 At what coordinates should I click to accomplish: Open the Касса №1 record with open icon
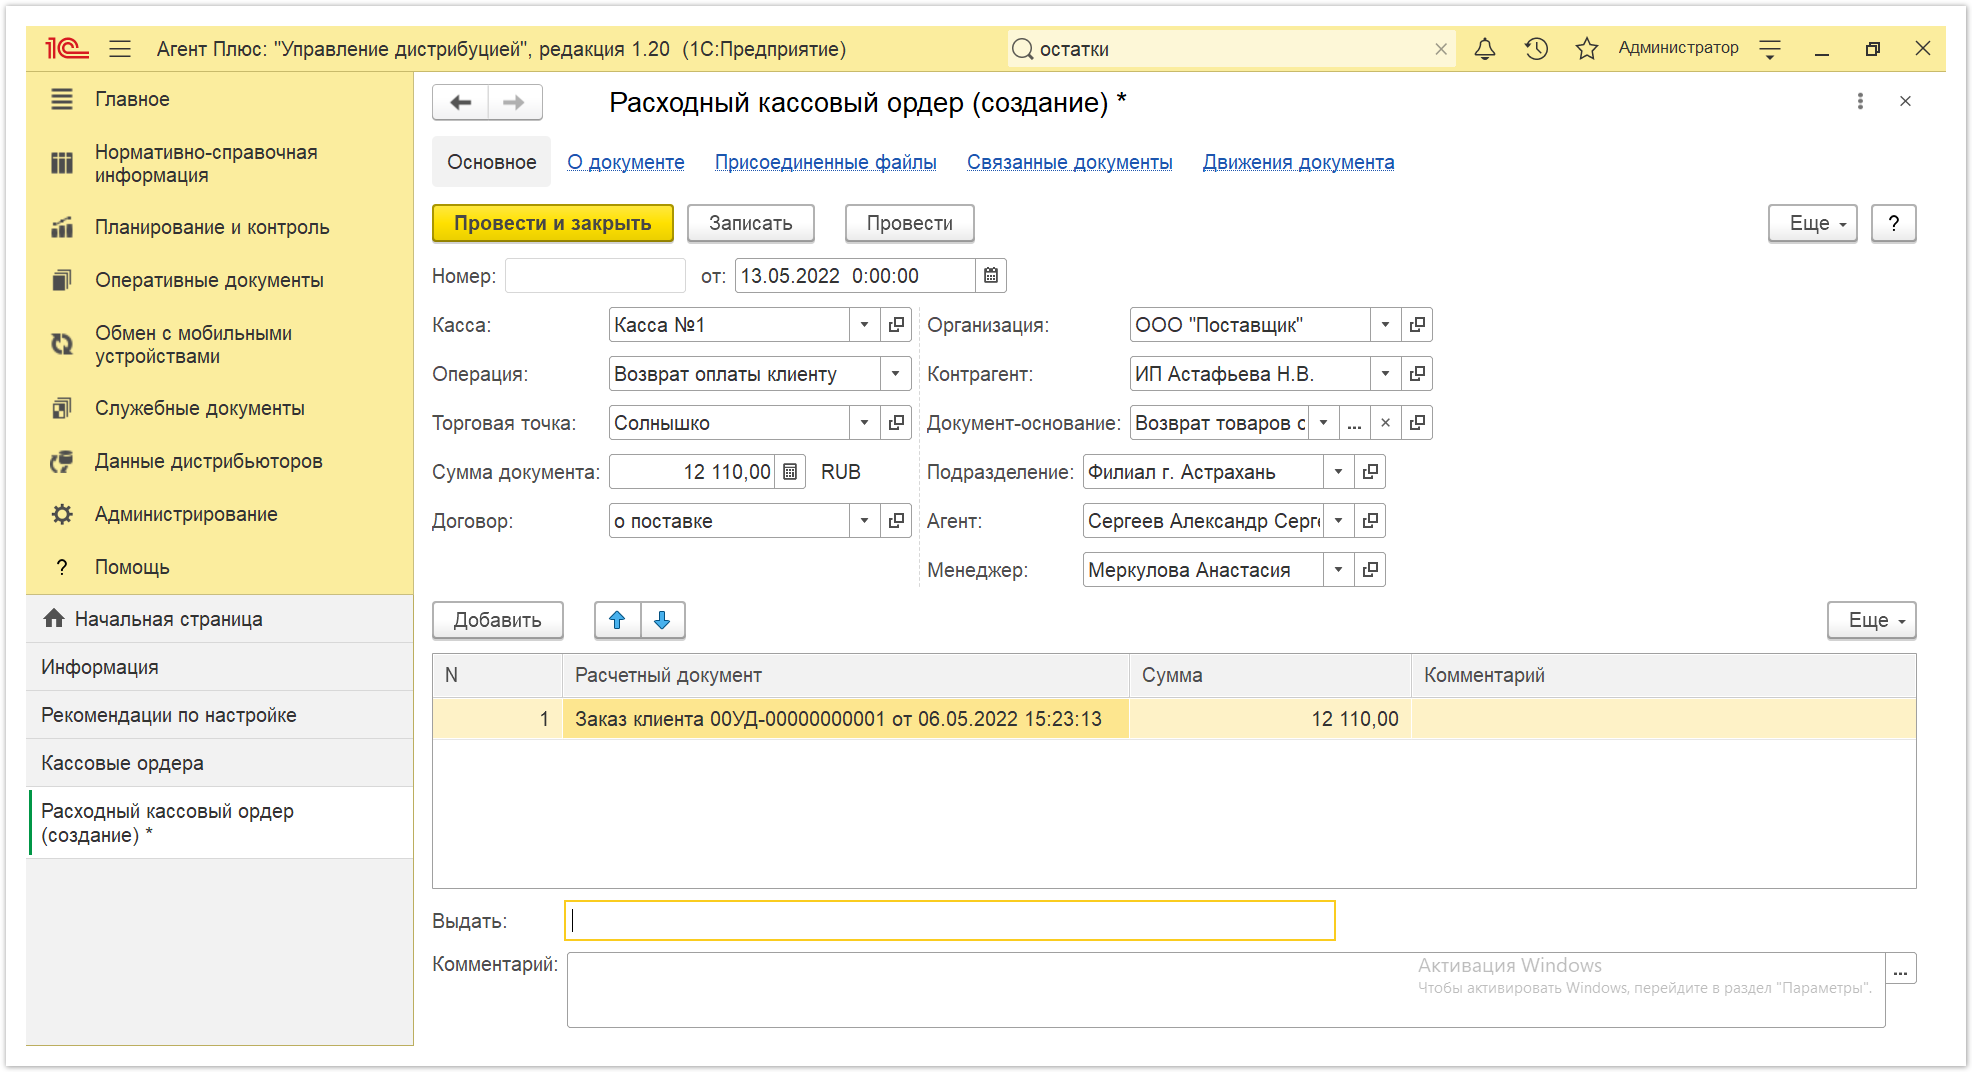point(896,325)
